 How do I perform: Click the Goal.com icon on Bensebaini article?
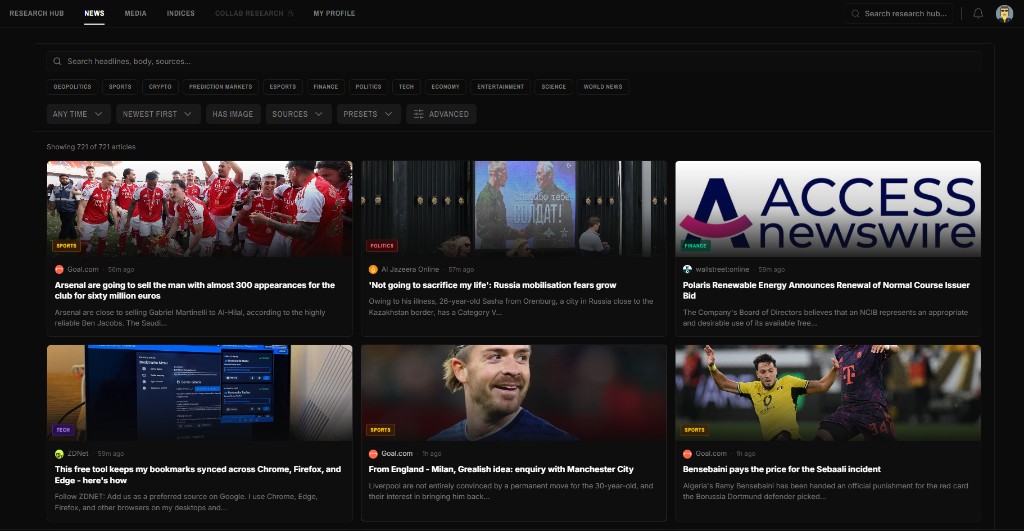coord(687,453)
